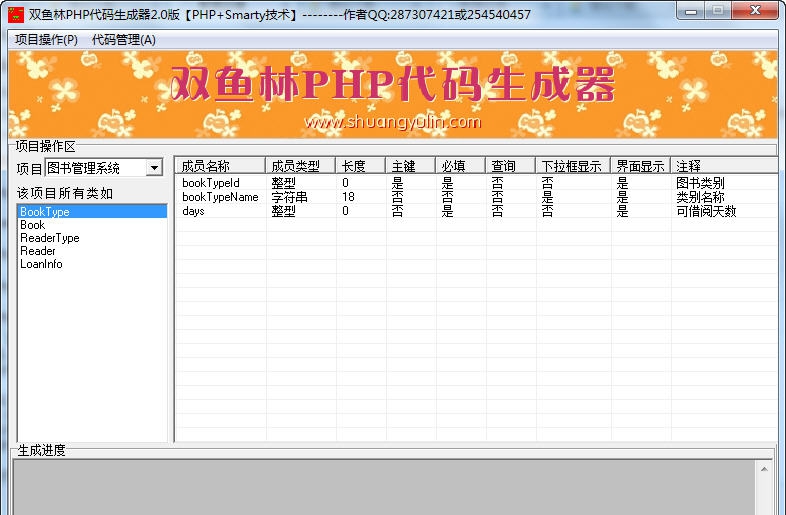Close the code generator window
786x515 pixels.
pyautogui.click(x=755, y=11)
